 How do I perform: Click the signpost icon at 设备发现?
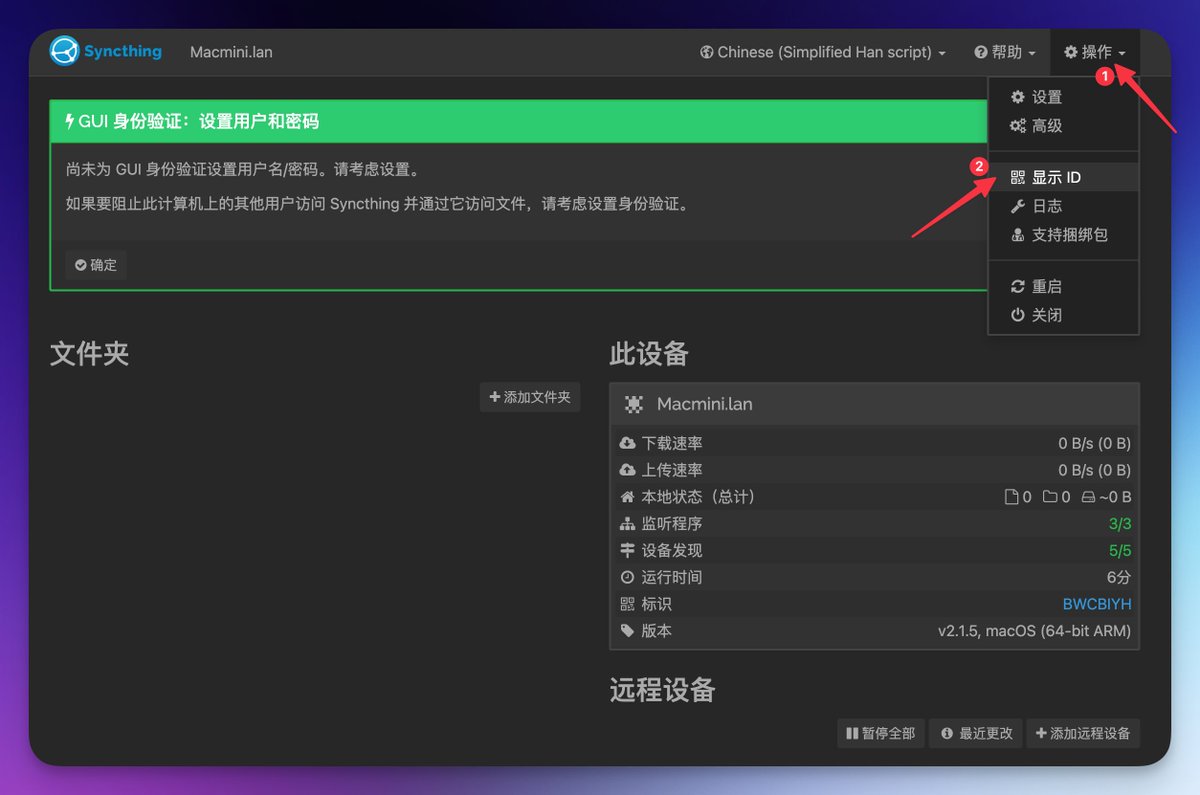point(628,550)
